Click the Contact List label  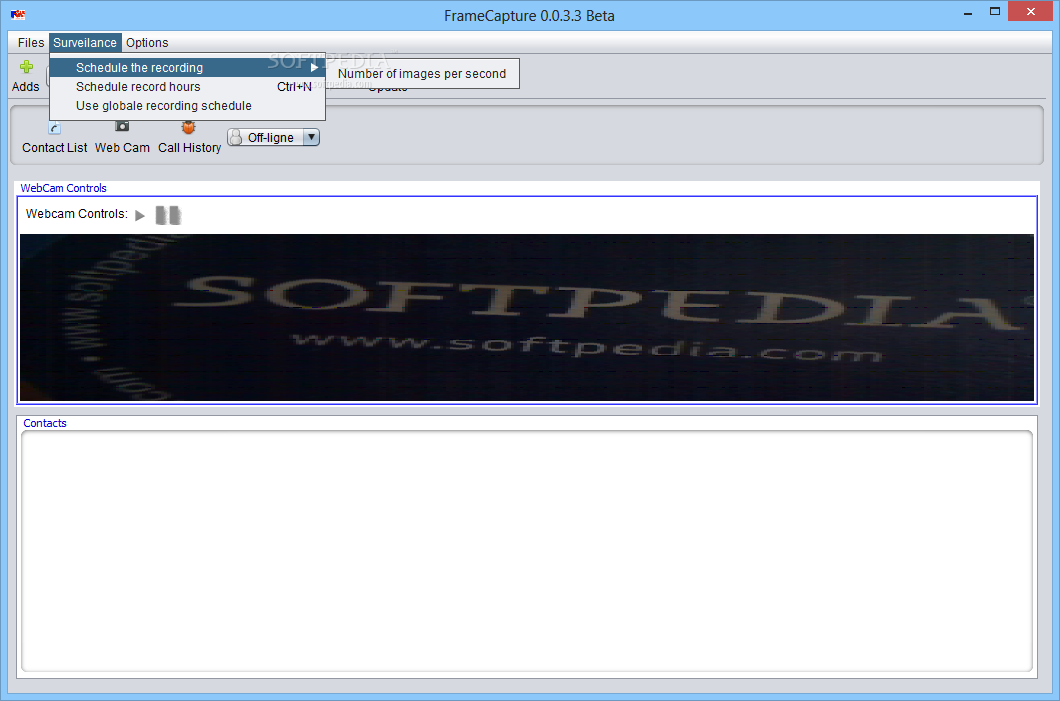click(x=55, y=147)
